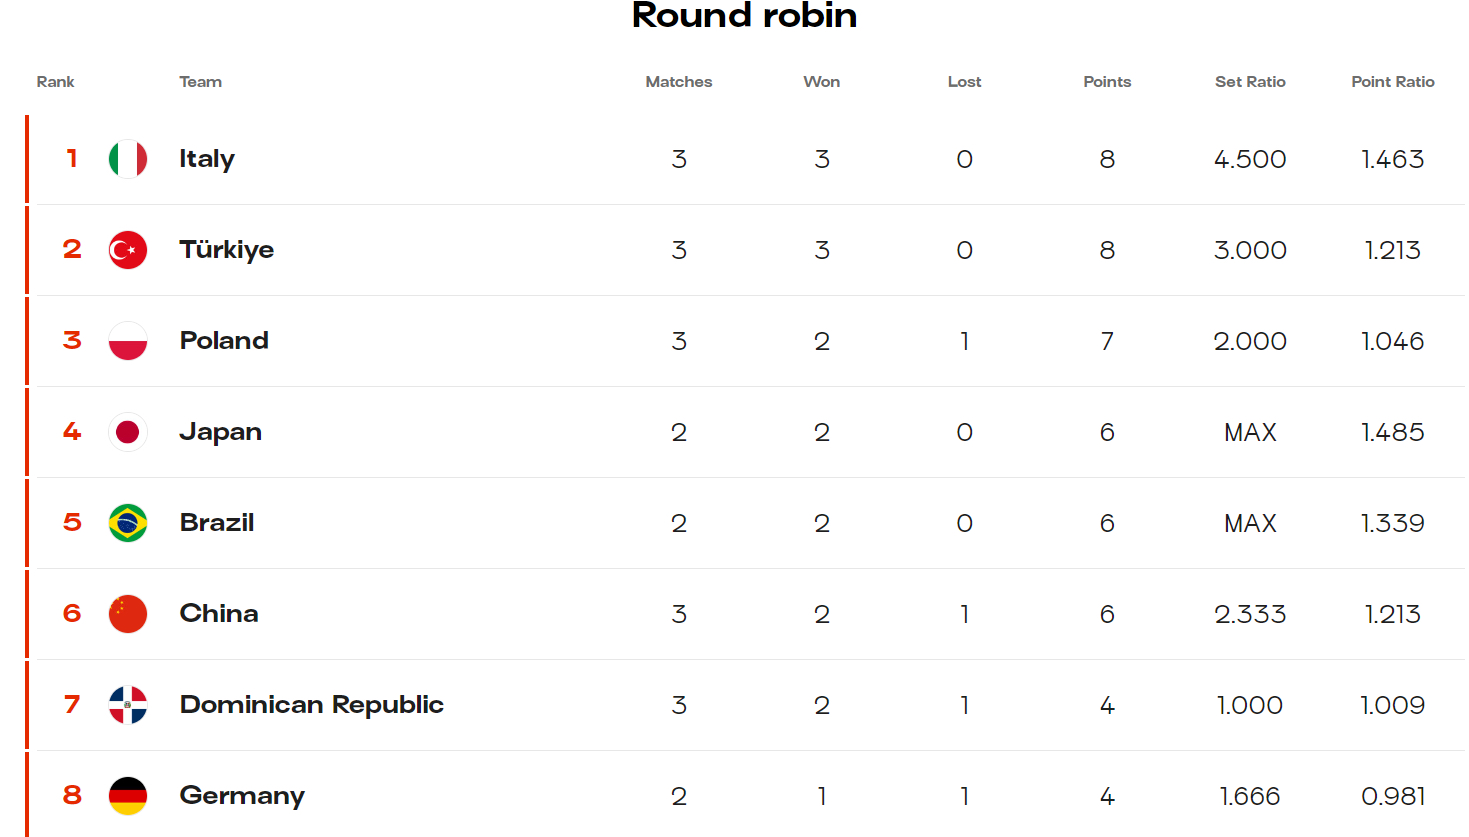Click the Türkiye flag icon
Image resolution: width=1469 pixels, height=837 pixels.
[128, 250]
